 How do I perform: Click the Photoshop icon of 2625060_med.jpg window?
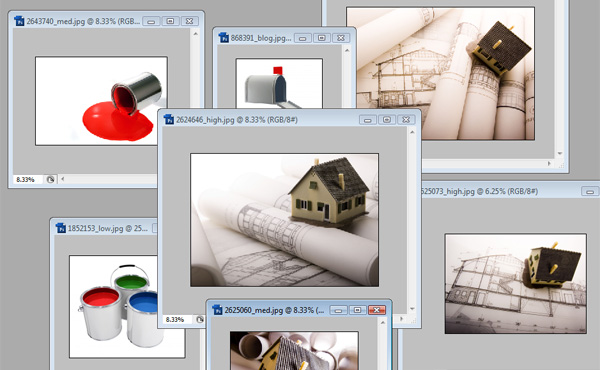point(217,310)
